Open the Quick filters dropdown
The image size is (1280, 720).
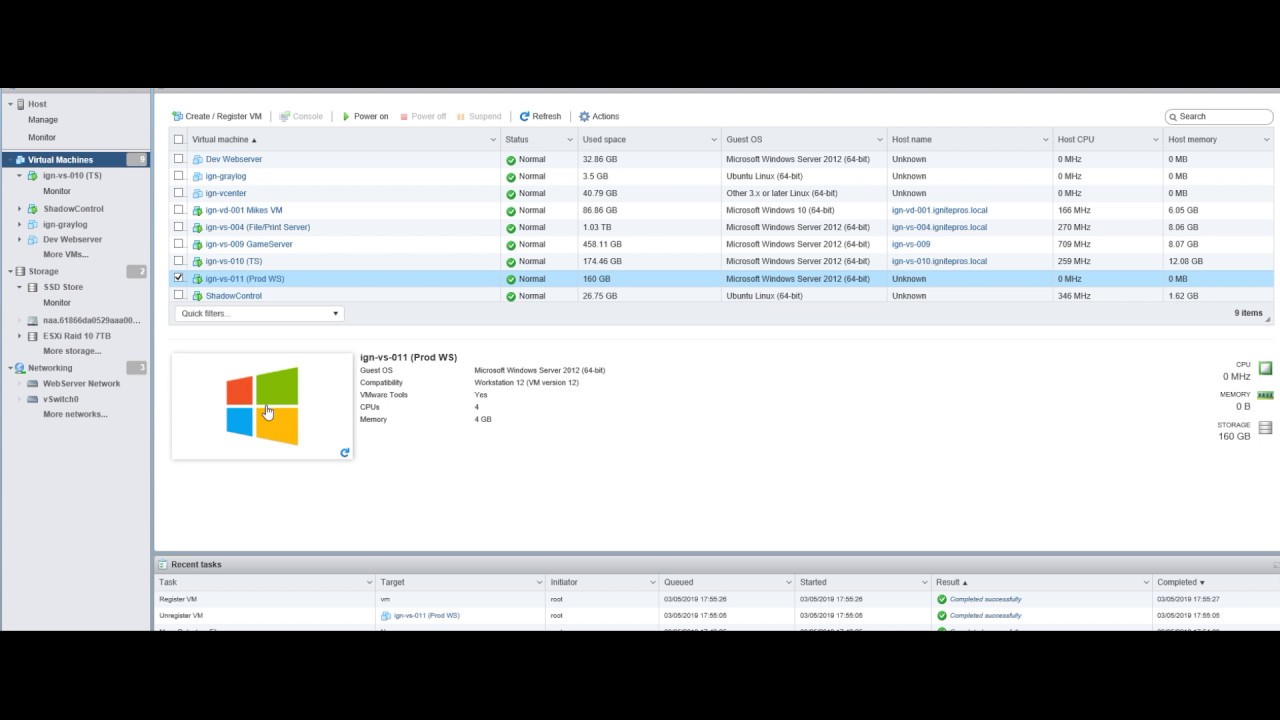pyautogui.click(x=260, y=313)
